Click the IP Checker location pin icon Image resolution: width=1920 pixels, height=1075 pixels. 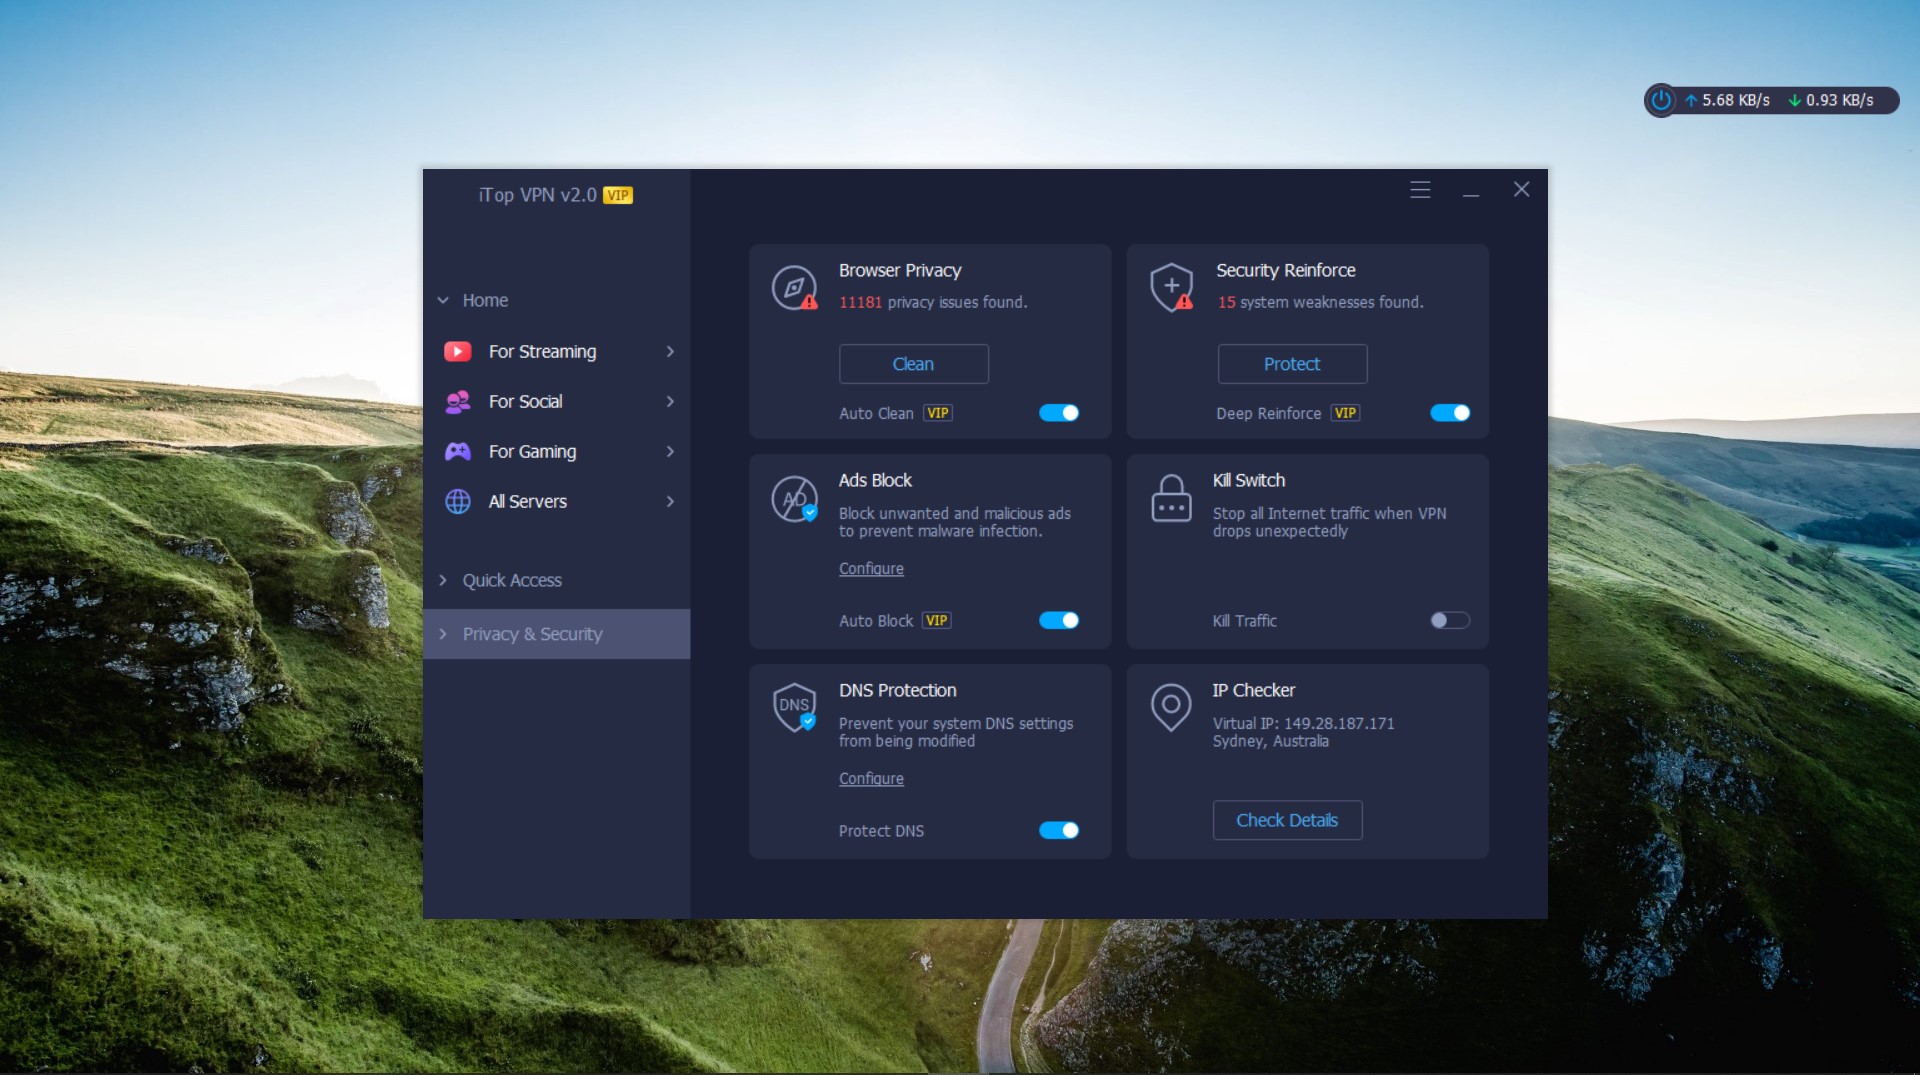click(x=1171, y=707)
